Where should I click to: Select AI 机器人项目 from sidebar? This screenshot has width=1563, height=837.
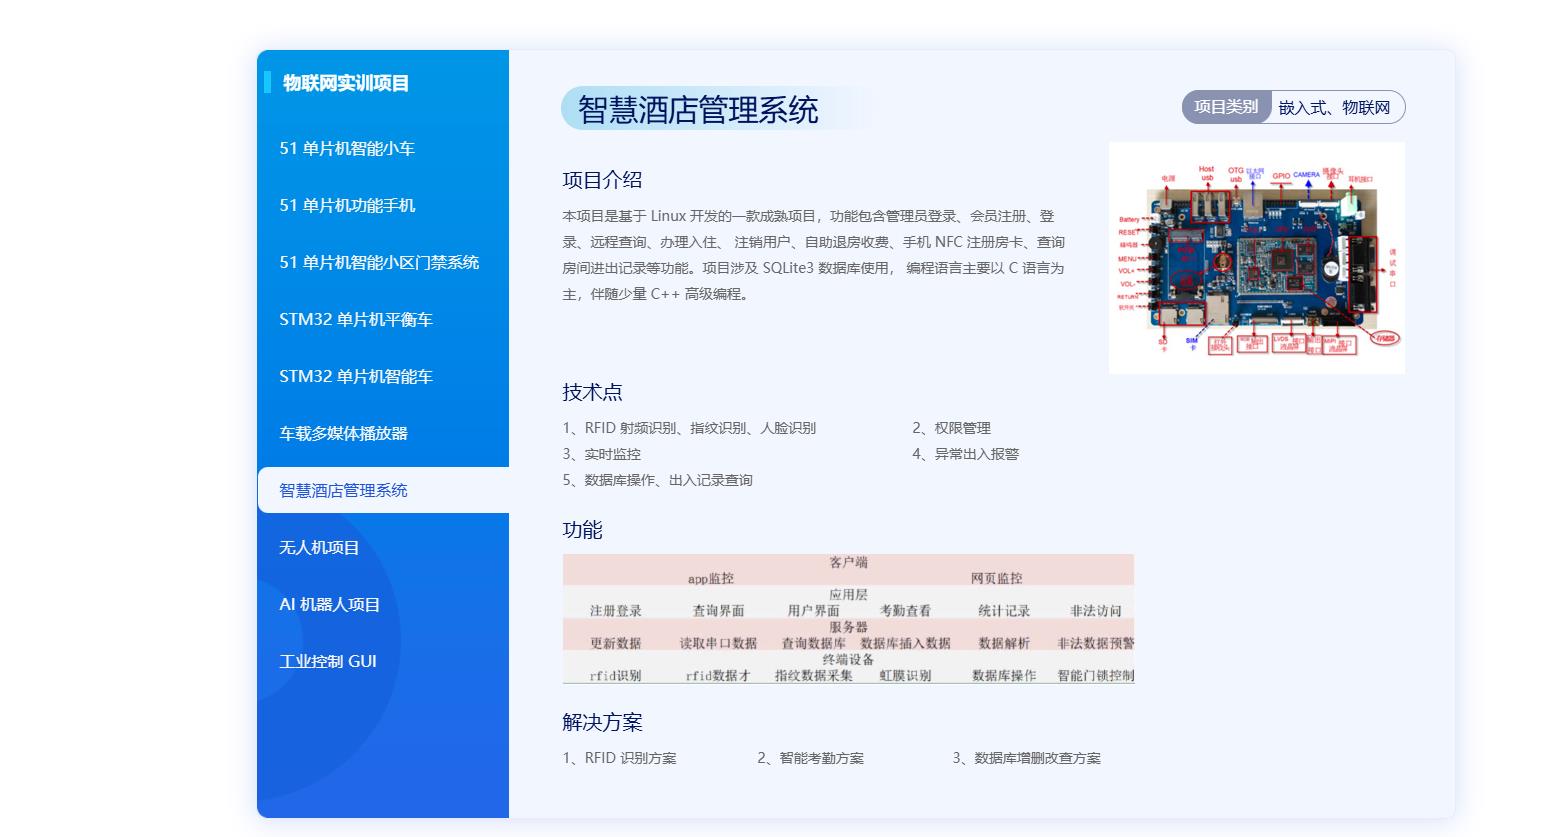[x=330, y=604]
